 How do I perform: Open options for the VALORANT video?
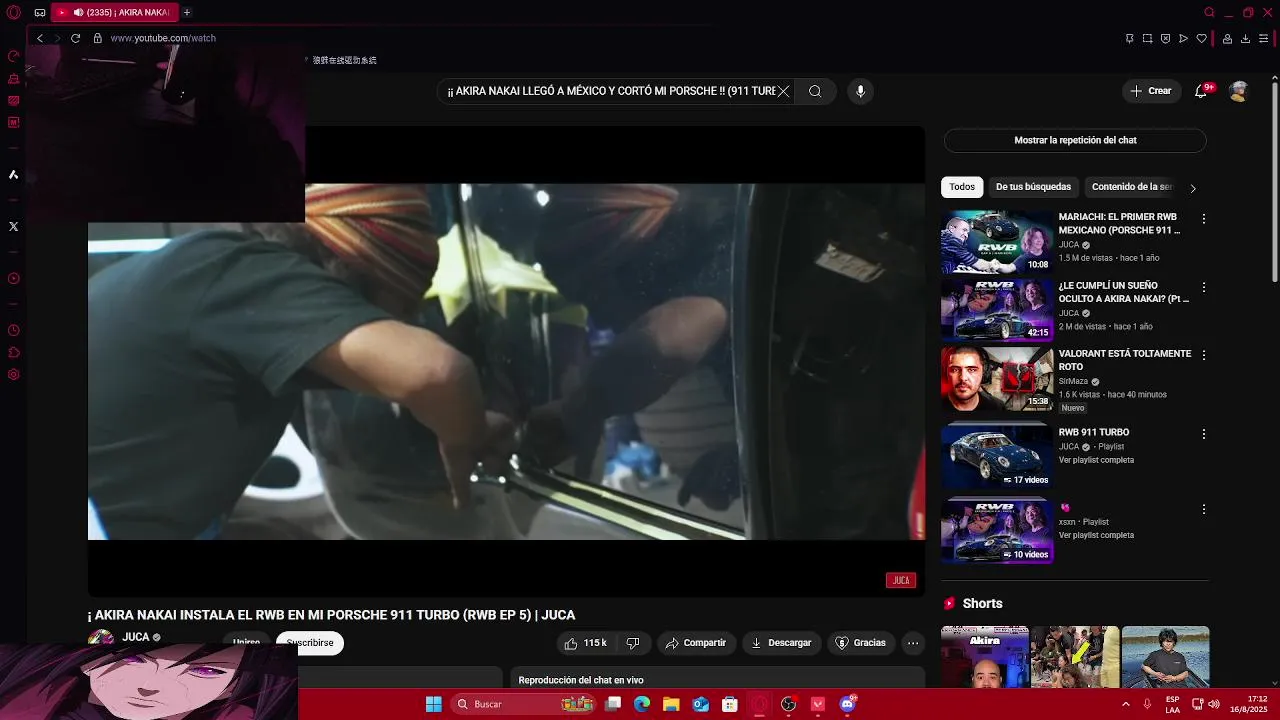click(x=1204, y=355)
